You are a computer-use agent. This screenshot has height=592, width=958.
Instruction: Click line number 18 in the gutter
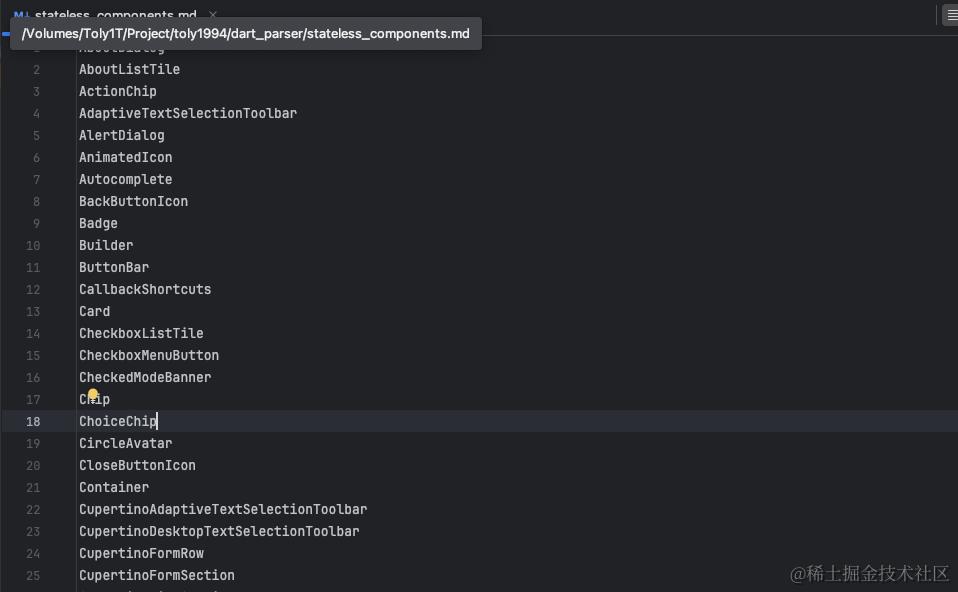click(33, 422)
